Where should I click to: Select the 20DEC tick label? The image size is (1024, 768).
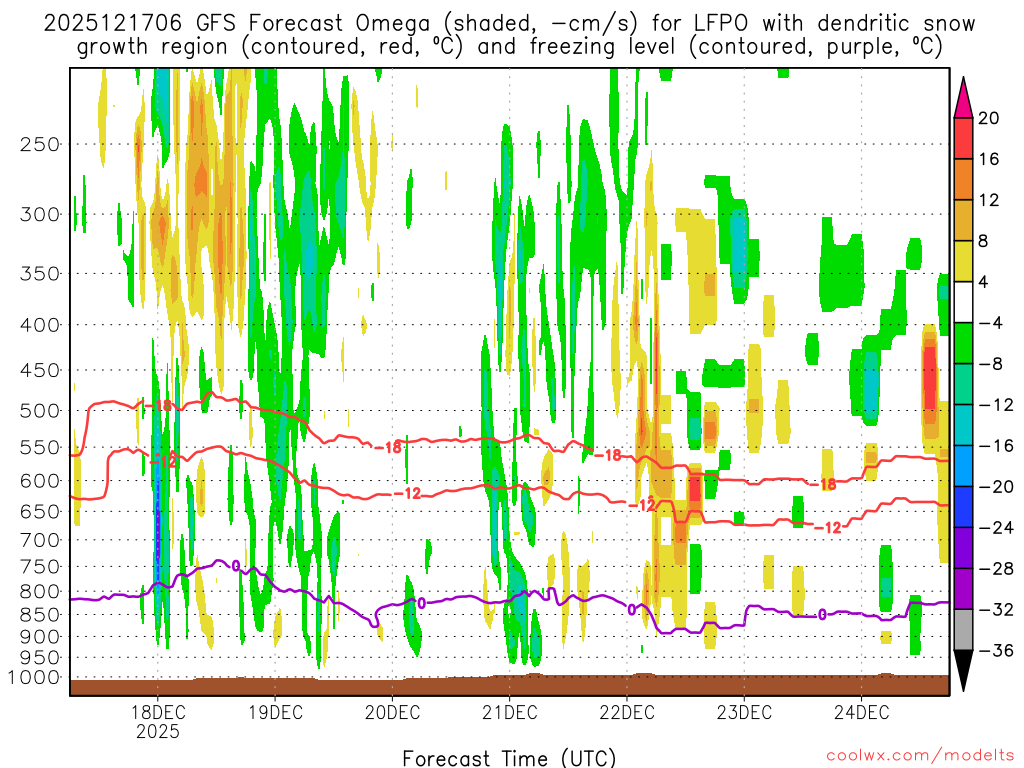(392, 712)
